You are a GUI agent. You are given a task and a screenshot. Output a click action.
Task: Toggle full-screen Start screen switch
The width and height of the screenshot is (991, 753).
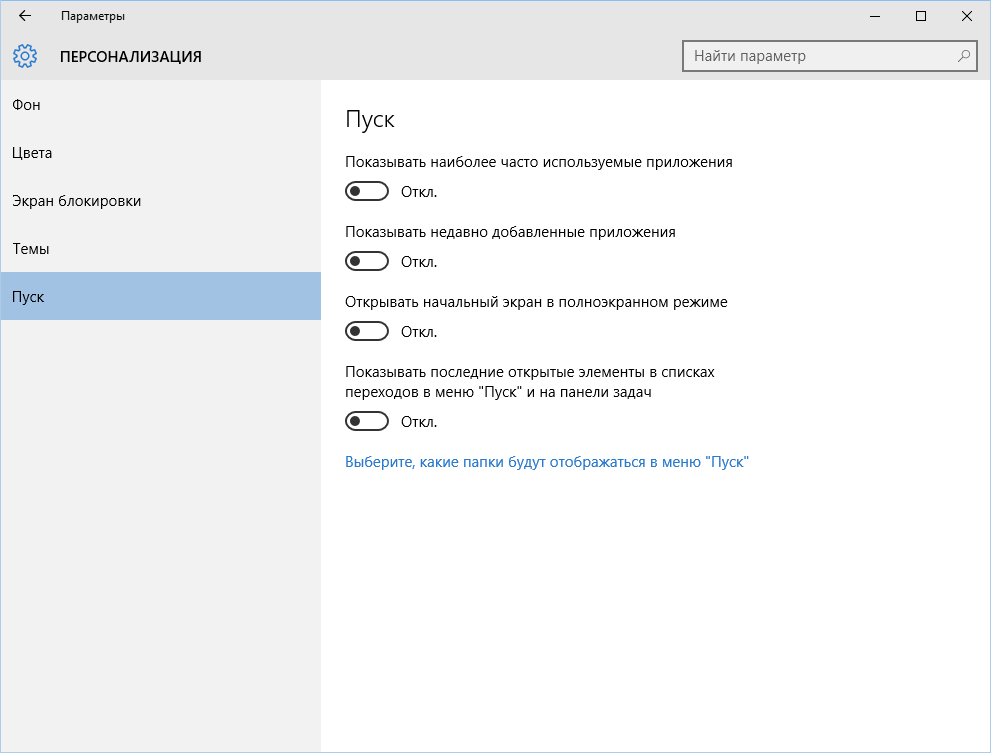point(366,331)
